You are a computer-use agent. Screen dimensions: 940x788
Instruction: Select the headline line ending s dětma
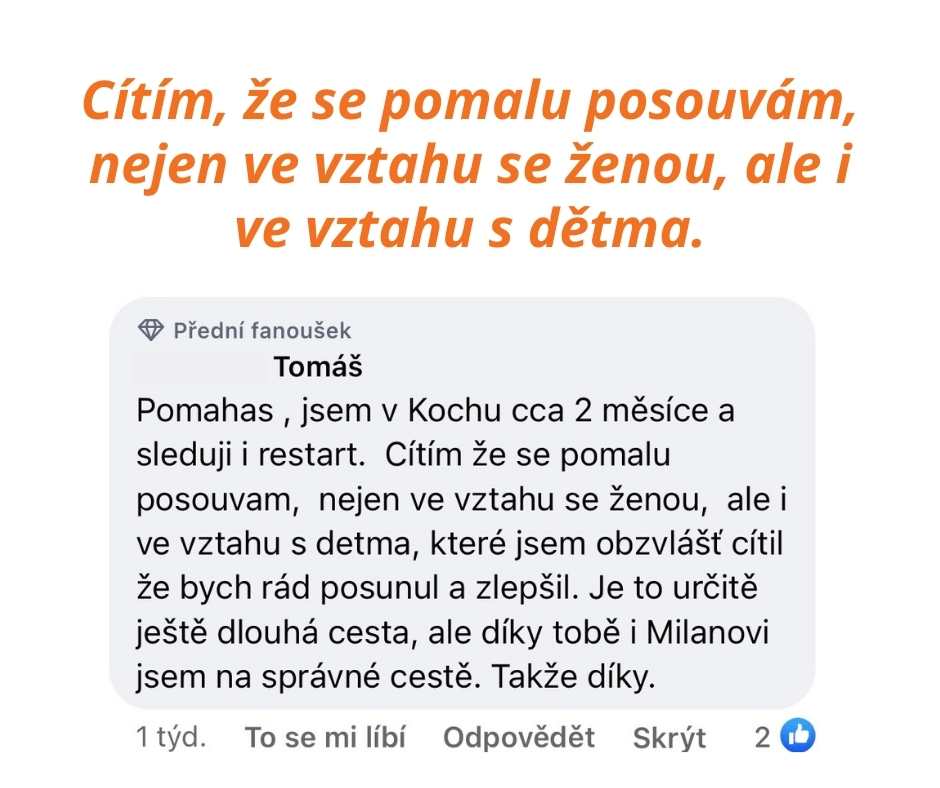469,228
